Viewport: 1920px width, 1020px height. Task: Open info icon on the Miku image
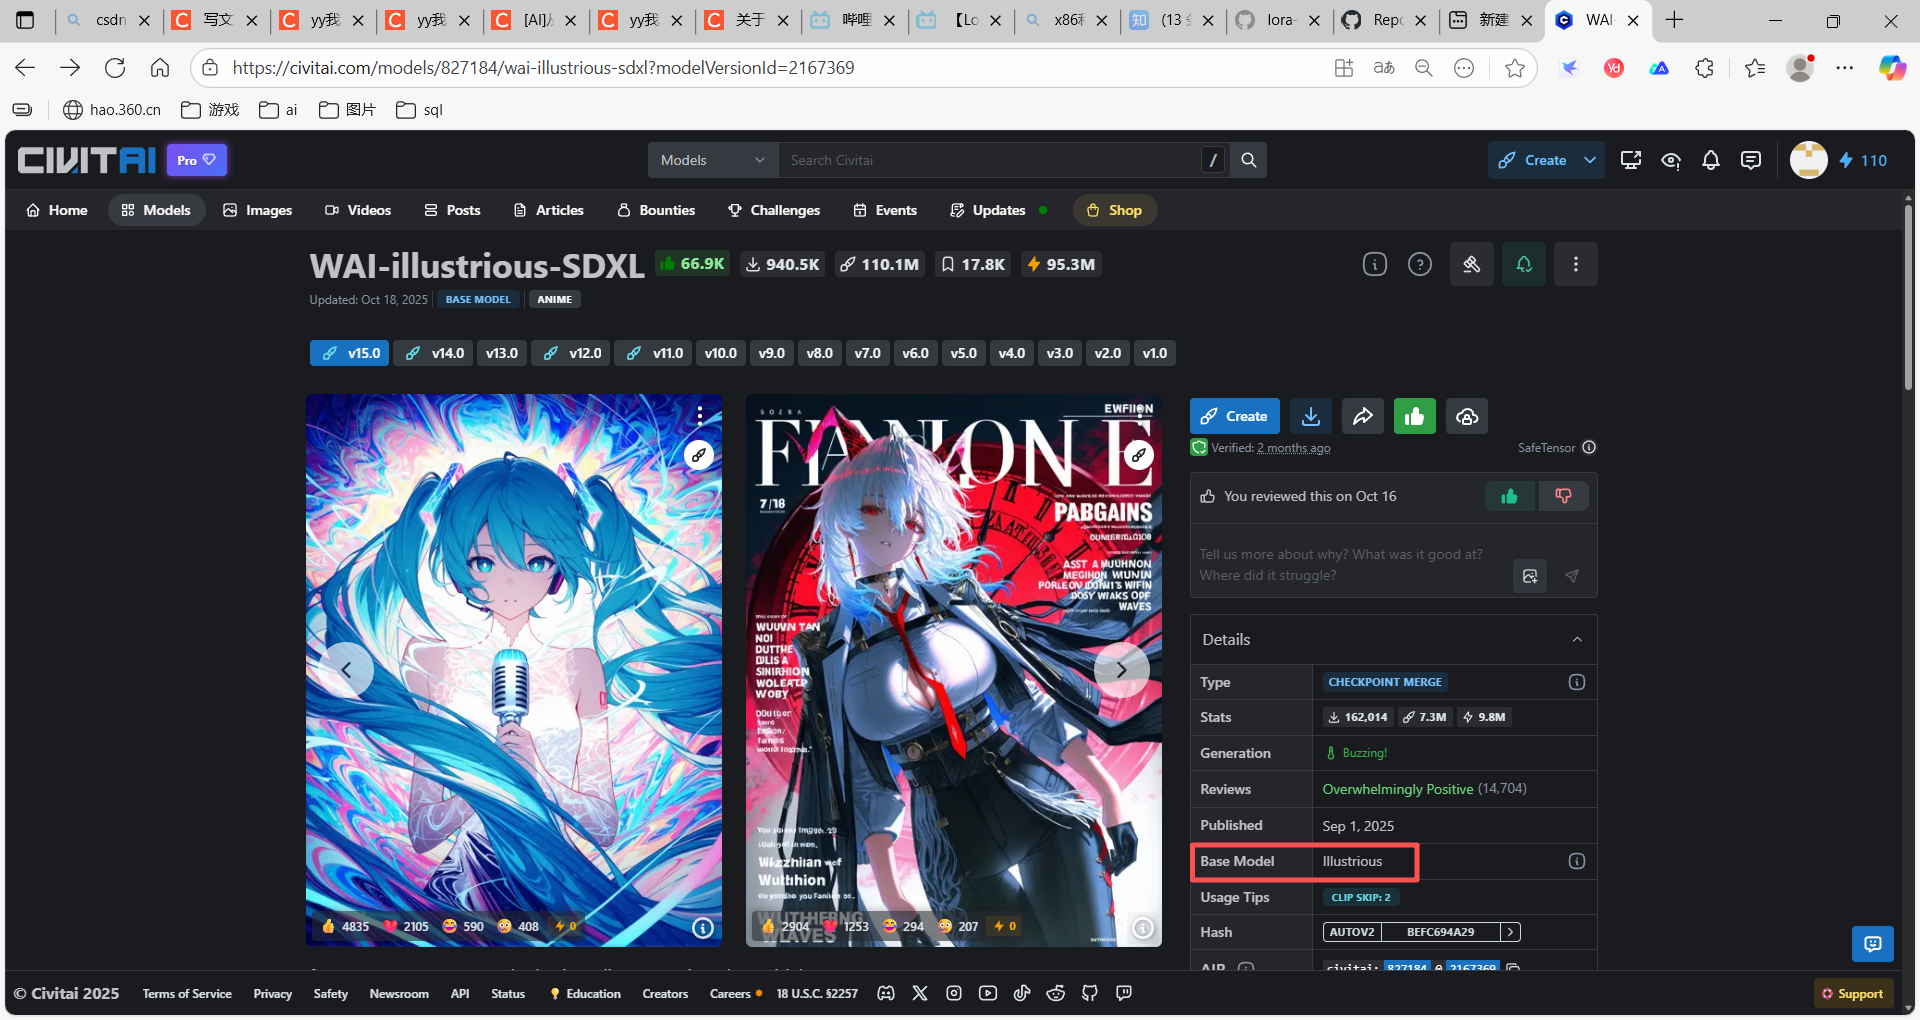(x=703, y=928)
